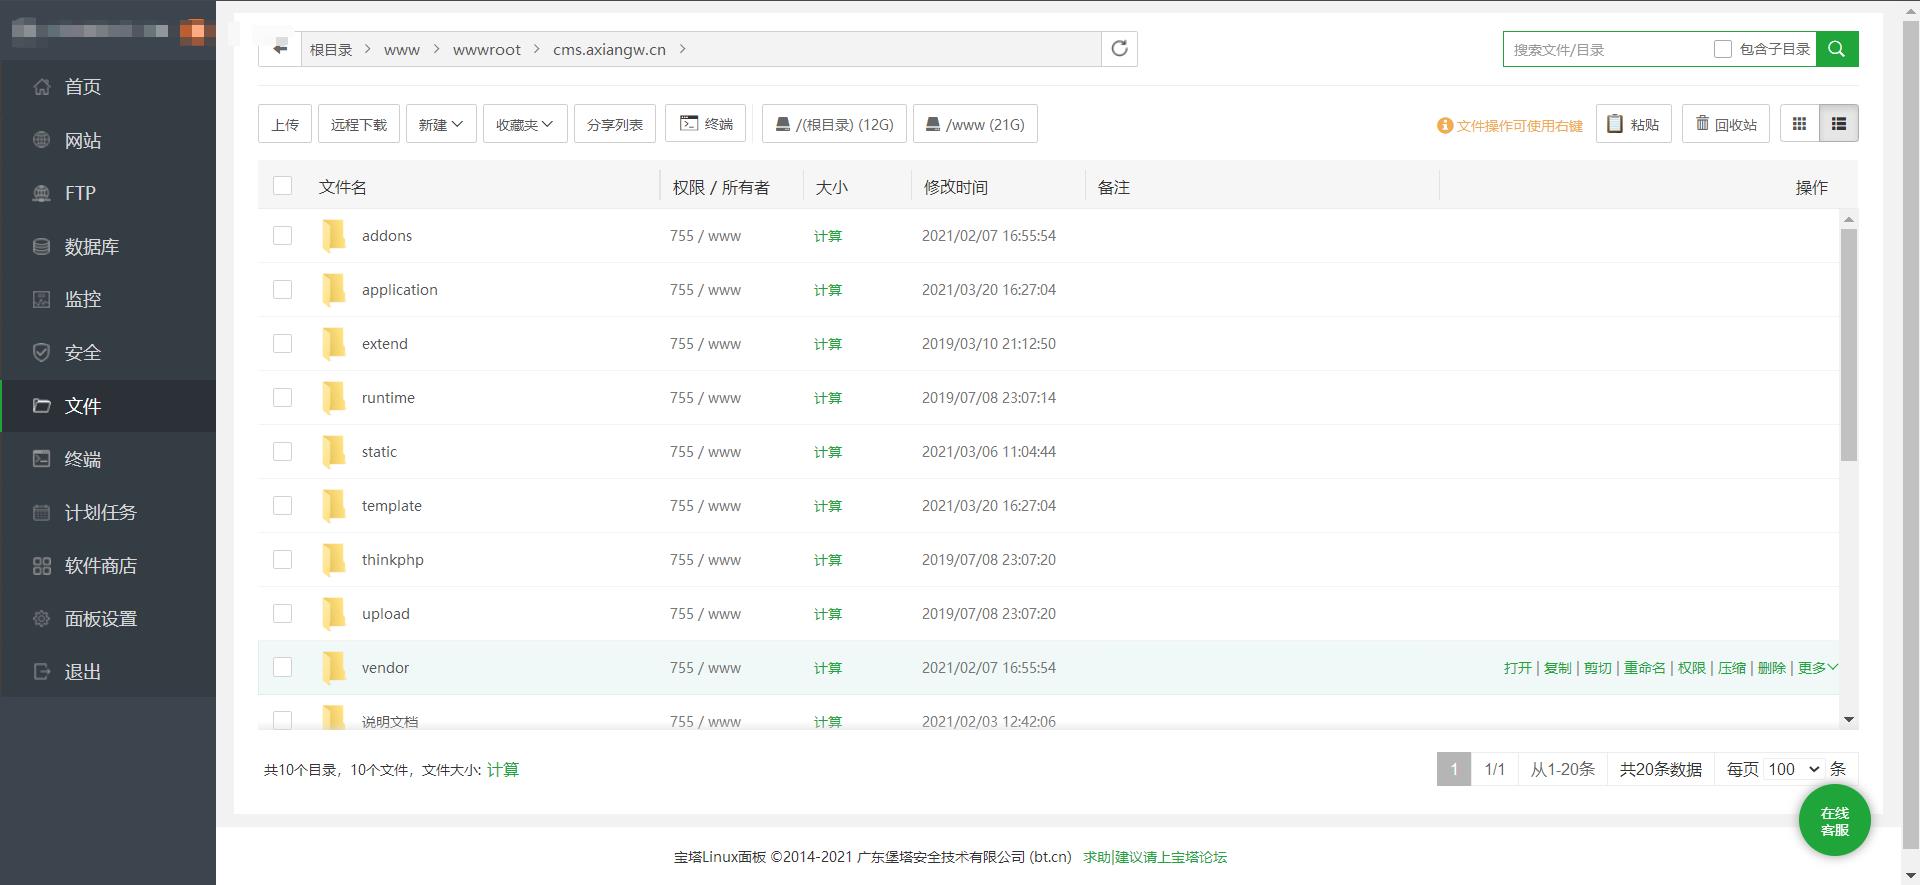
Task: Click wwwroot in the breadcrumb path
Action: point(487,49)
